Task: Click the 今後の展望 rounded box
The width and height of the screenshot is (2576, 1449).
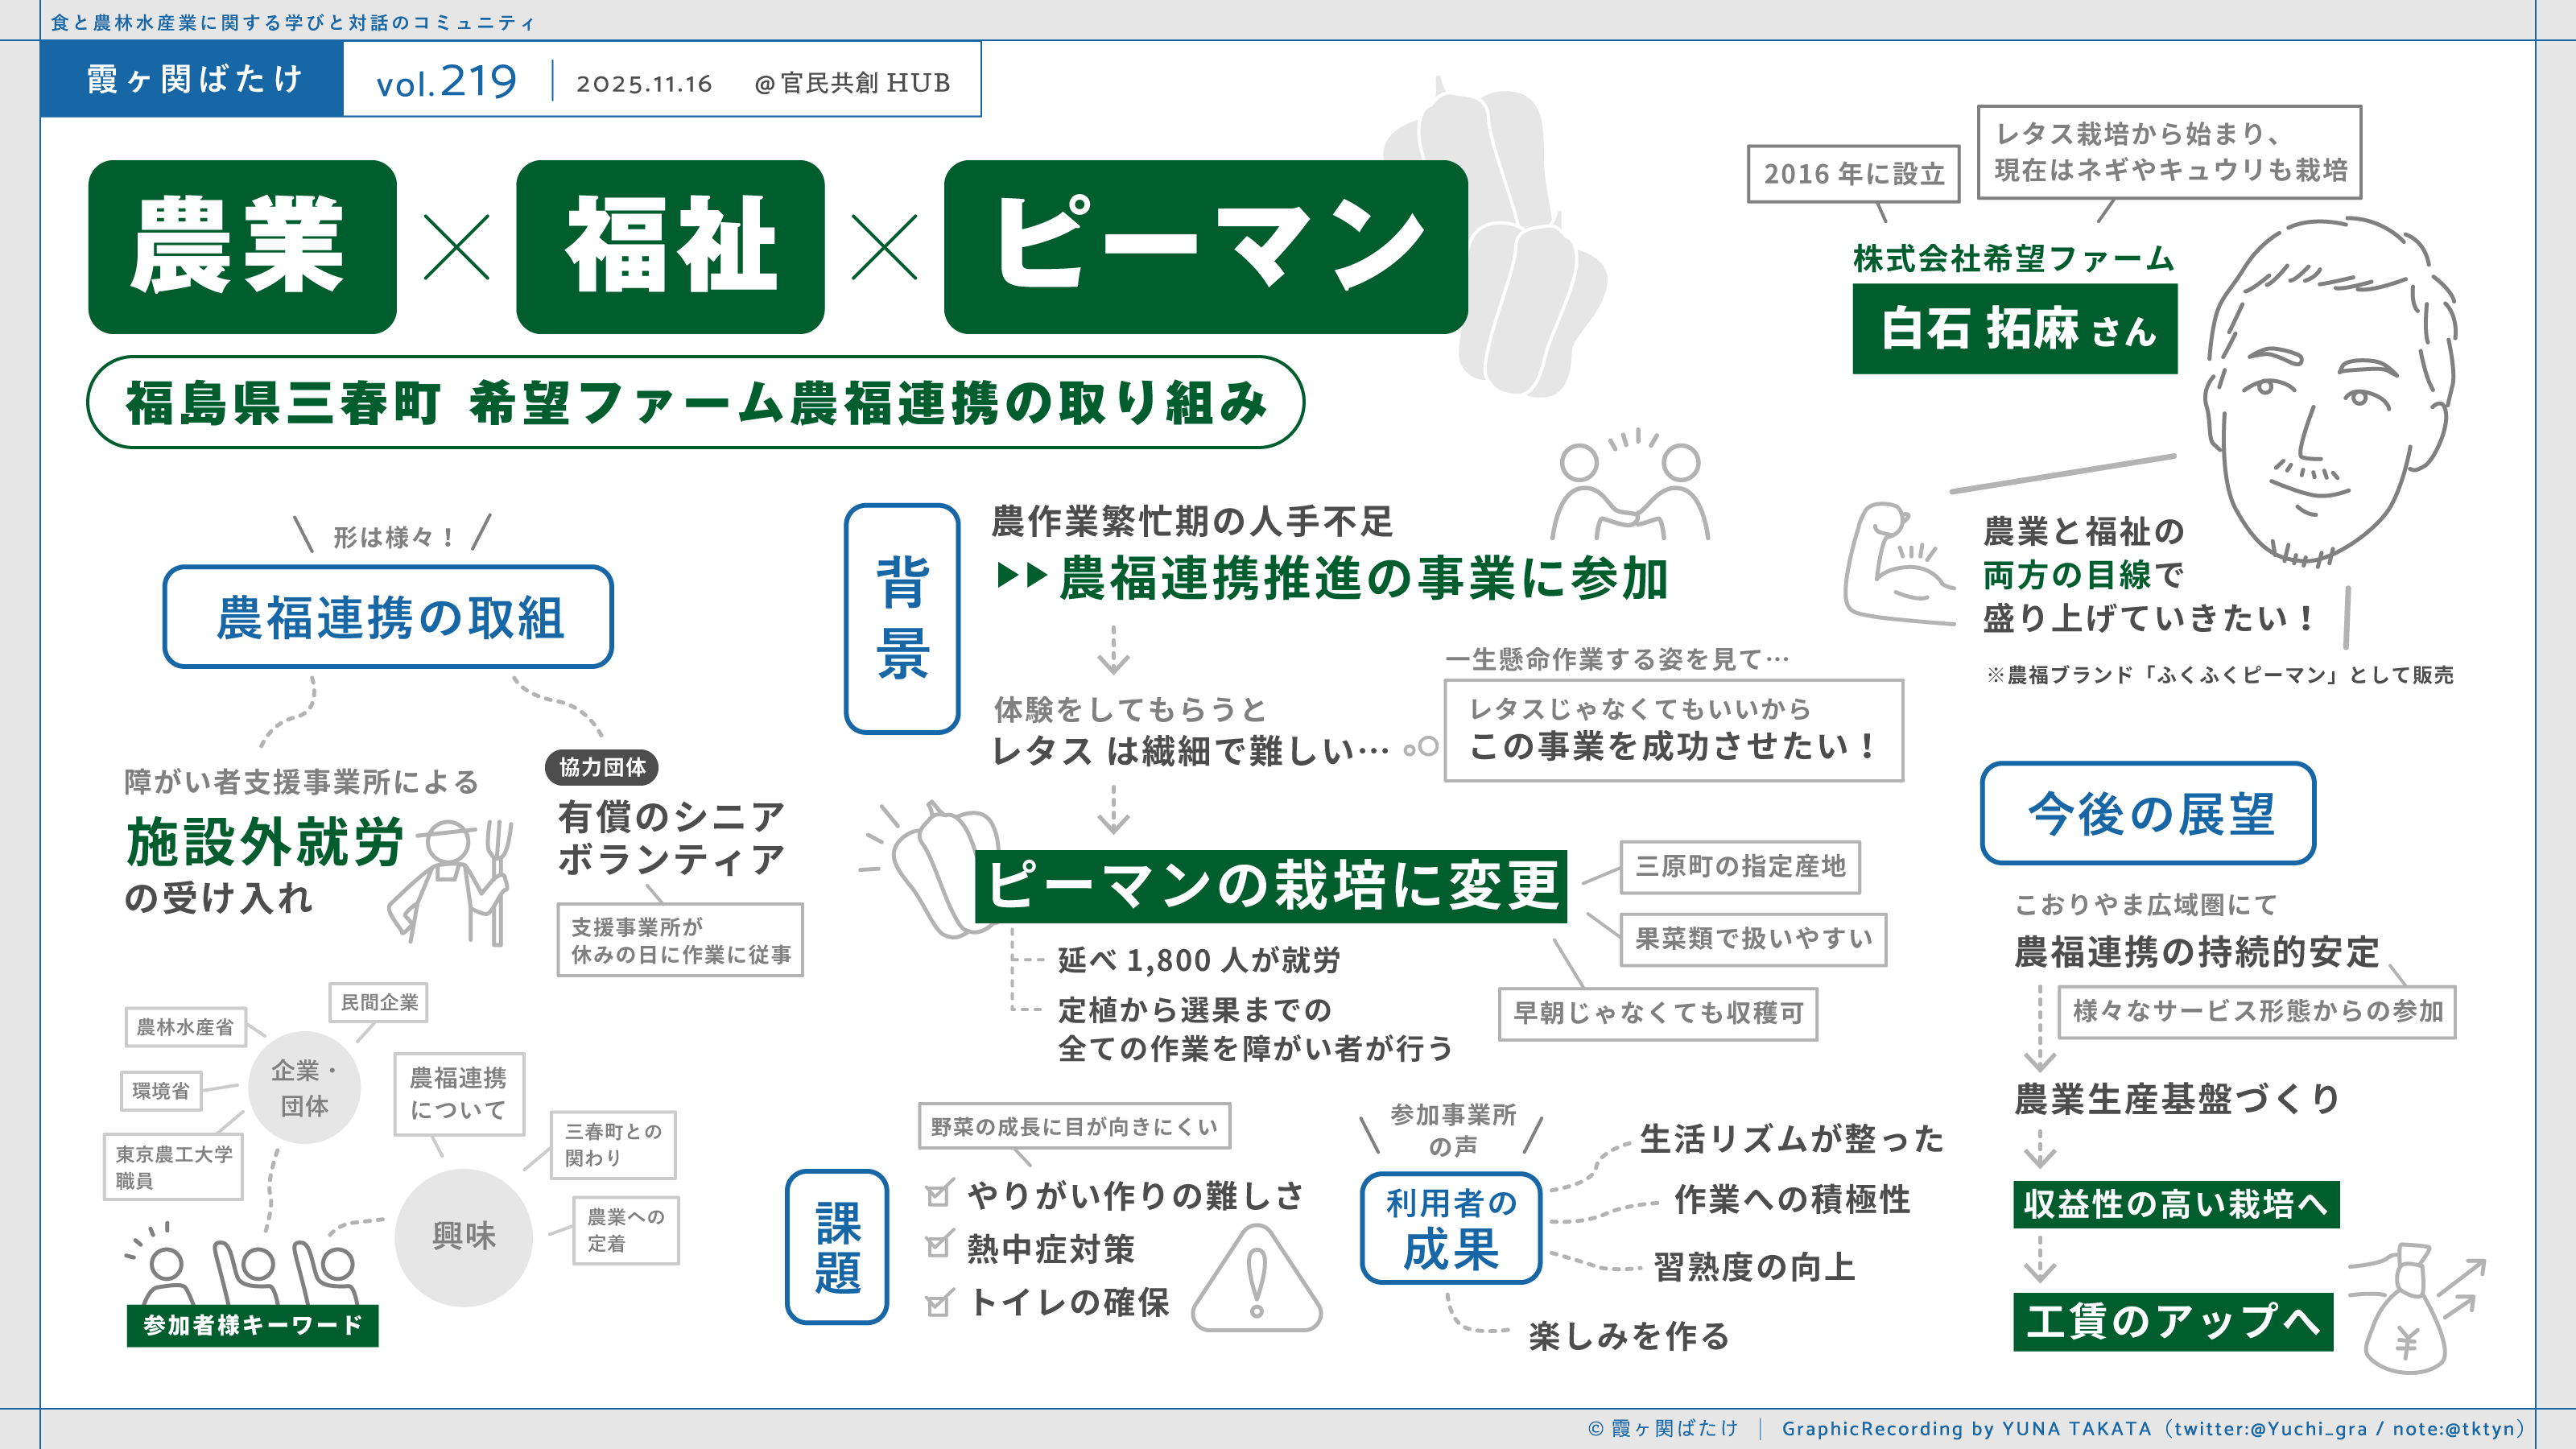Action: tap(2148, 813)
